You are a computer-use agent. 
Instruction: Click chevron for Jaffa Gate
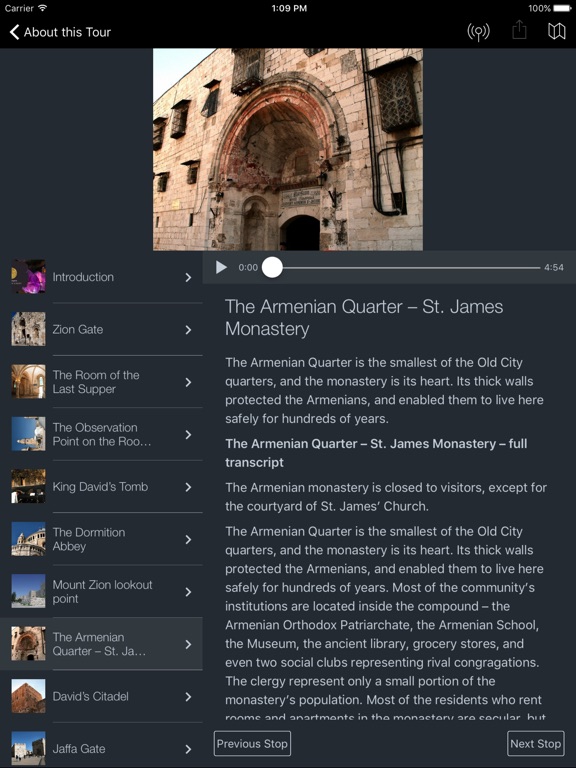pyautogui.click(x=189, y=749)
